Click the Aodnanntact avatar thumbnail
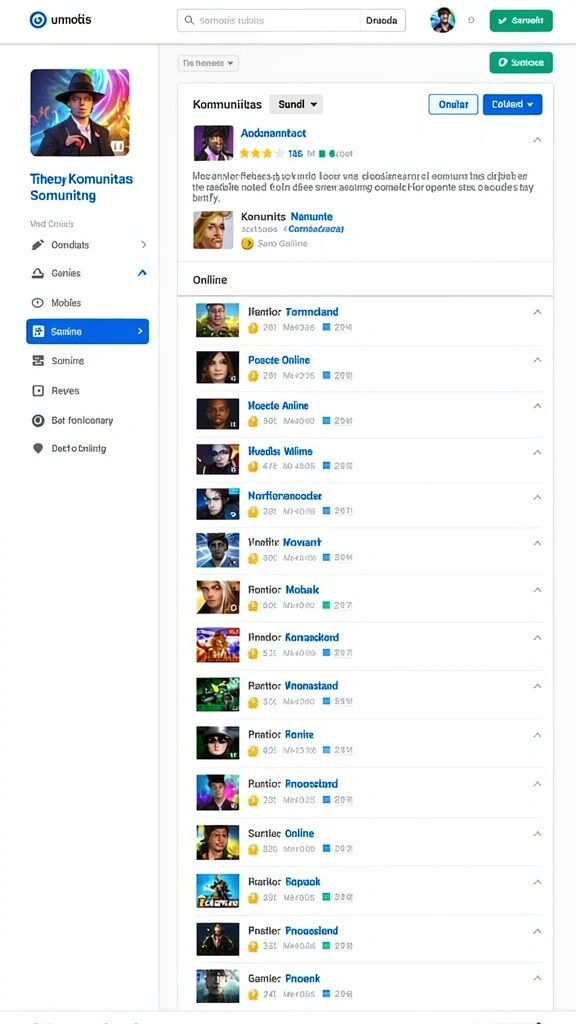 214,143
